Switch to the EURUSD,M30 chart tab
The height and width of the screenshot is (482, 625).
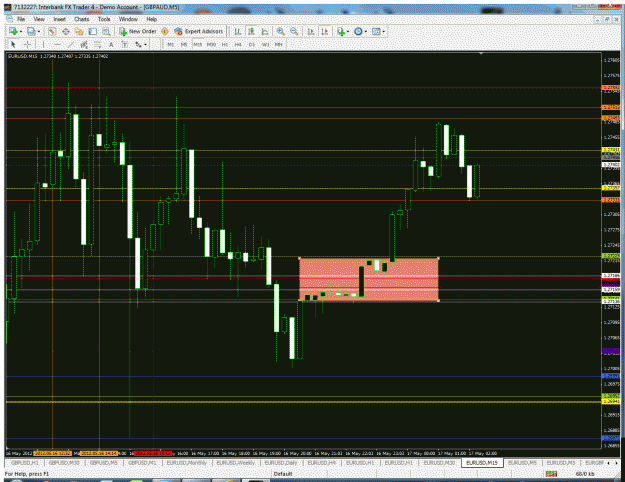tap(439, 463)
